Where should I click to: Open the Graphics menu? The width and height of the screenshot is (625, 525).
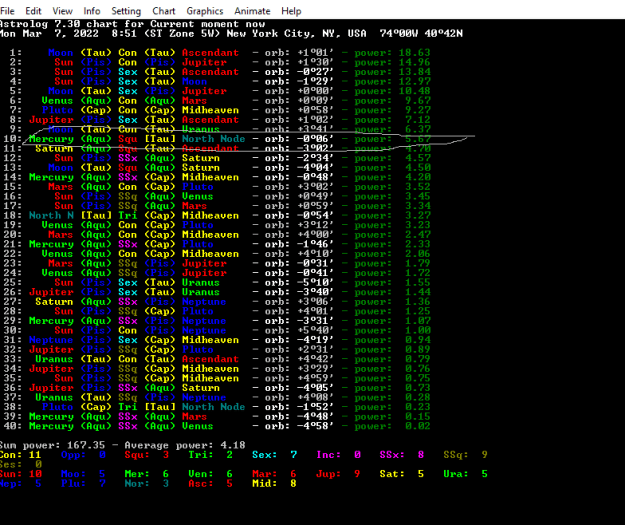coord(204,11)
